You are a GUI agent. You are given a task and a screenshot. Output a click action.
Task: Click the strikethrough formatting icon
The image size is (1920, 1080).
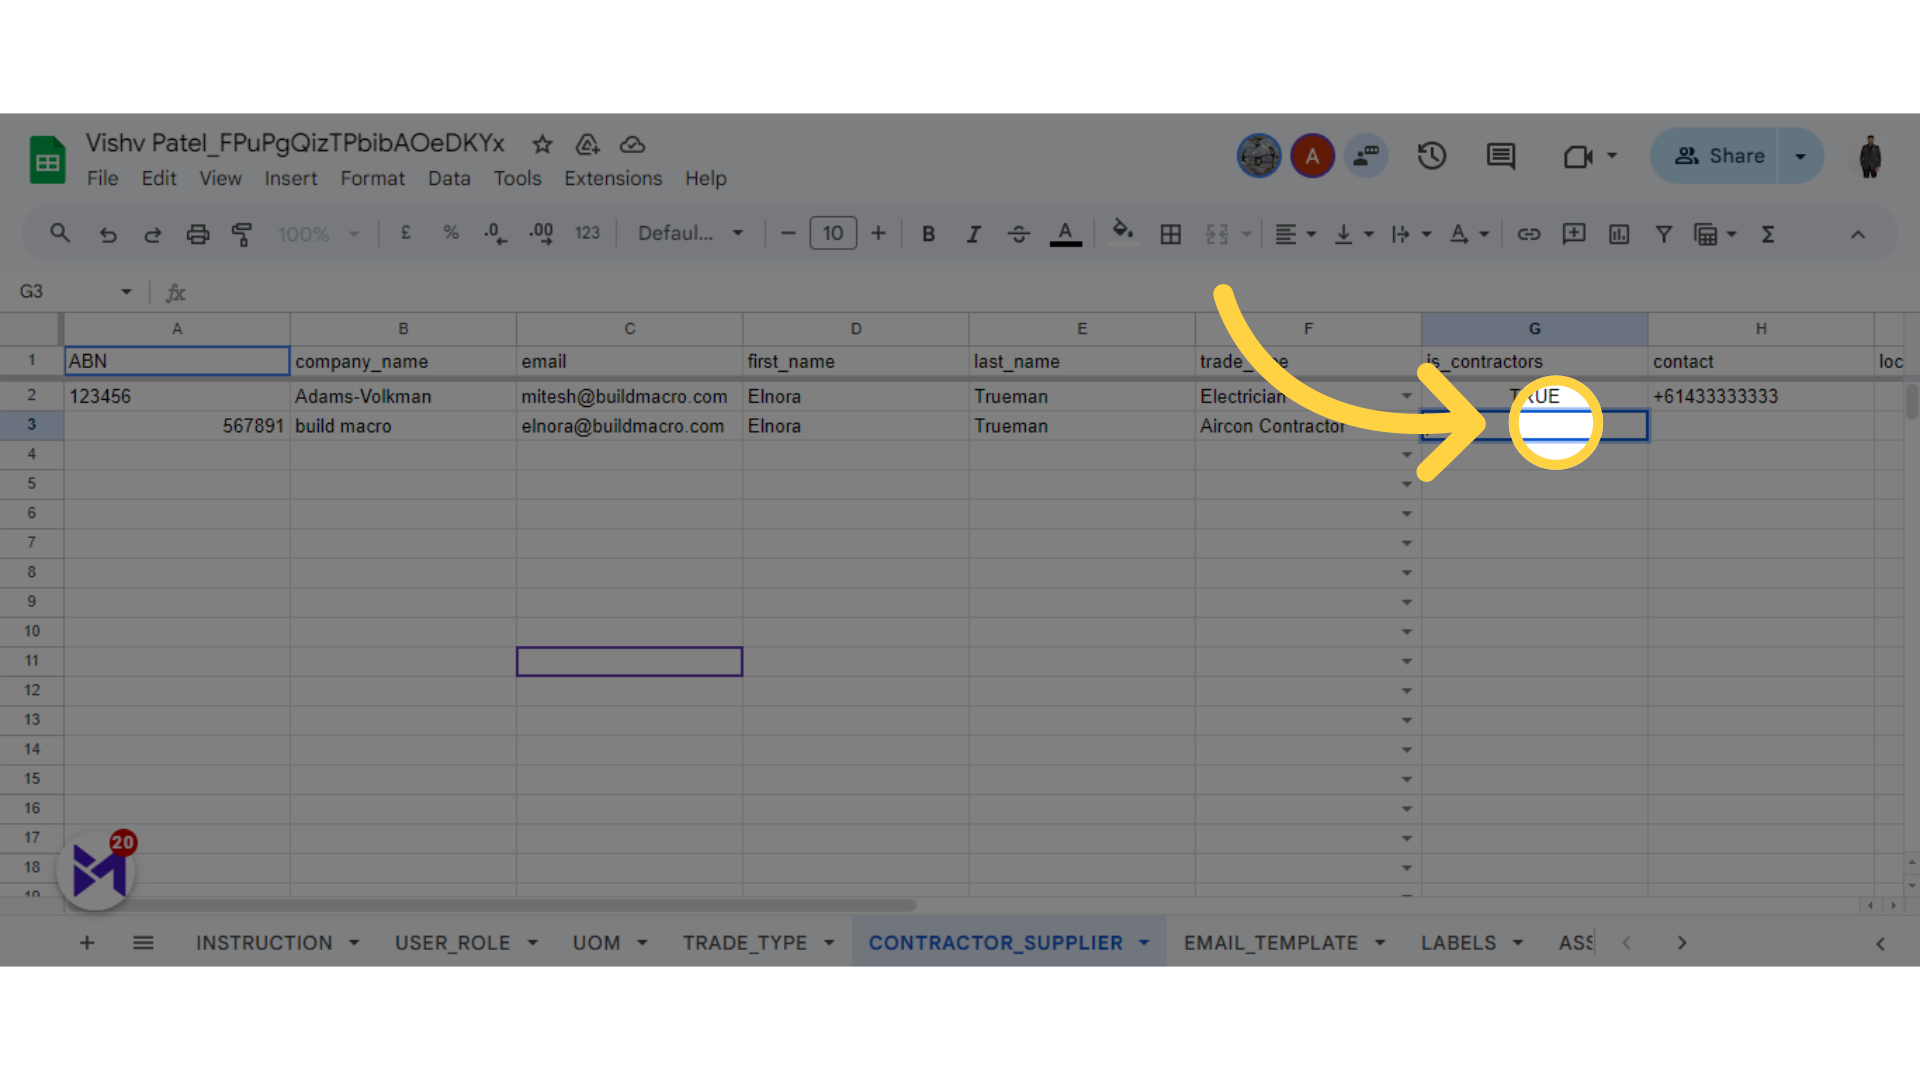click(x=1017, y=235)
